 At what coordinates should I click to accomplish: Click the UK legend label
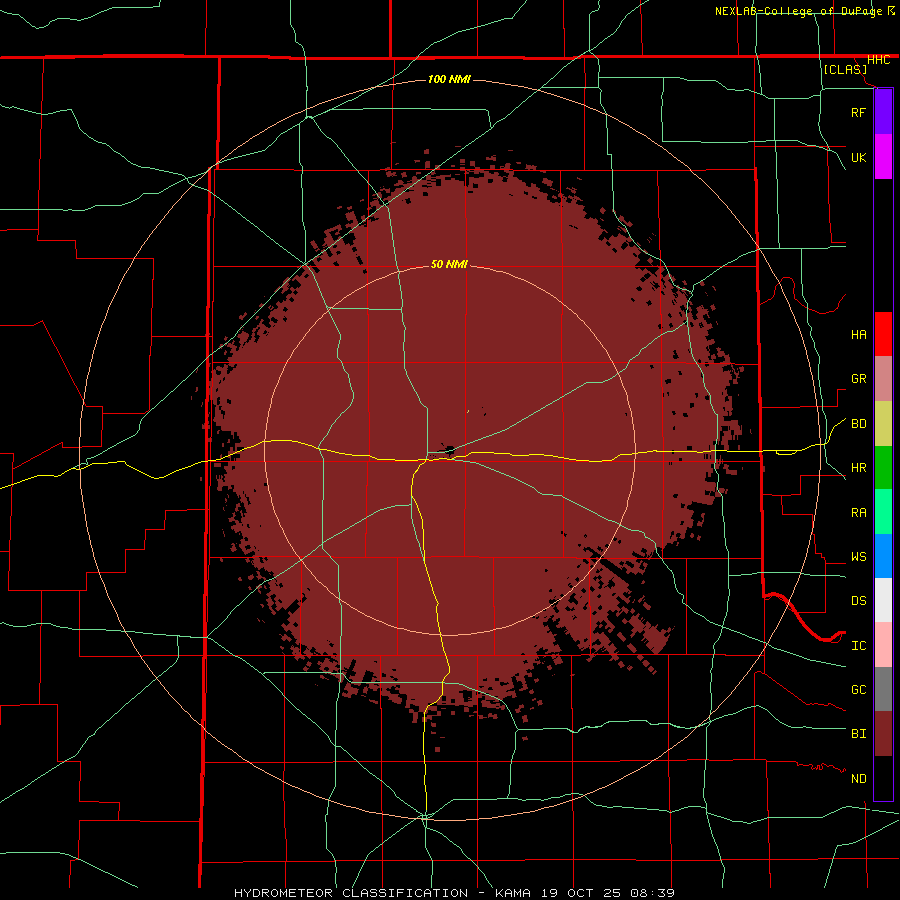click(x=858, y=157)
